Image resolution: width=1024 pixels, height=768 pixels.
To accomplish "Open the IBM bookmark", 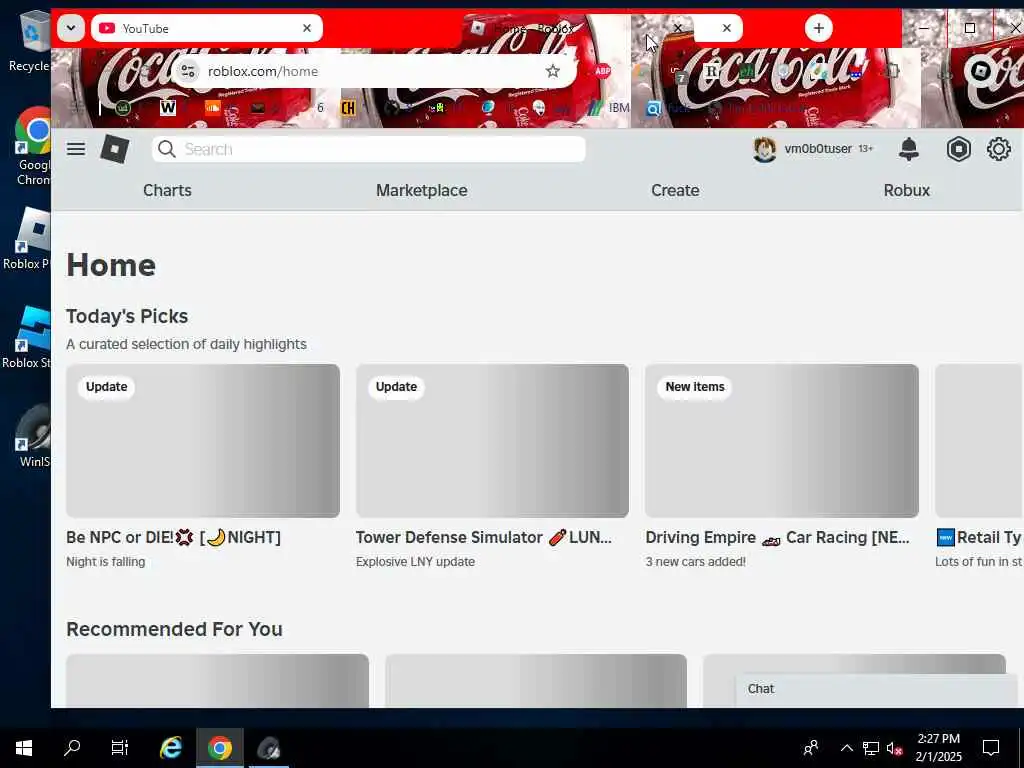I will [609, 108].
